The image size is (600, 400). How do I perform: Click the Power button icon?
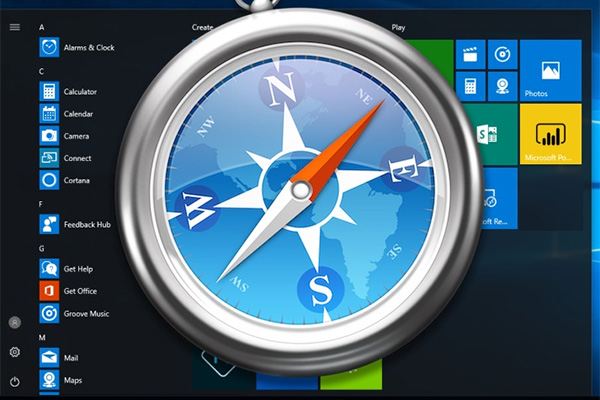(15, 382)
